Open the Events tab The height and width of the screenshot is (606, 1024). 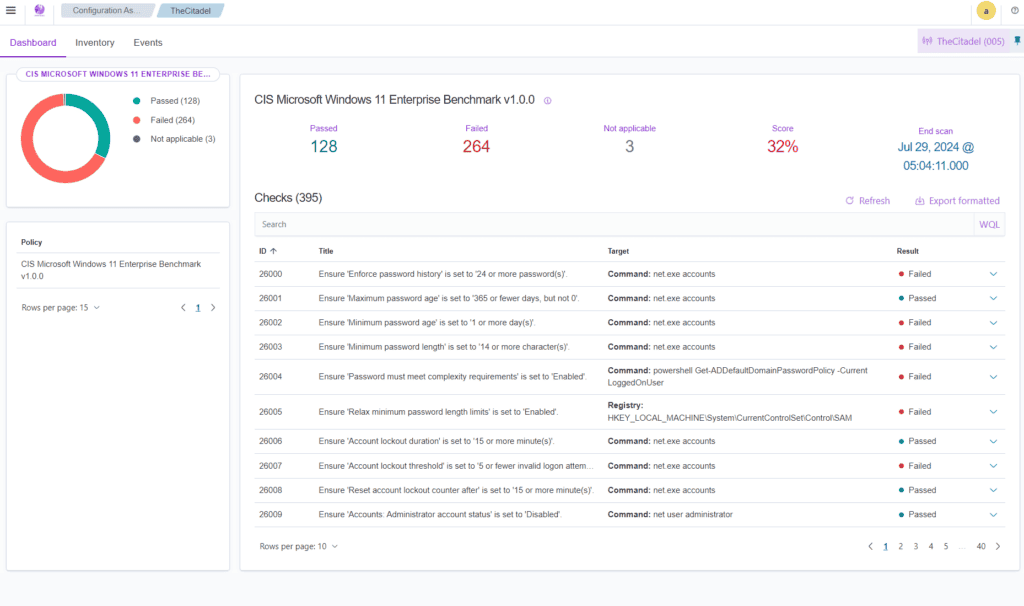(147, 42)
